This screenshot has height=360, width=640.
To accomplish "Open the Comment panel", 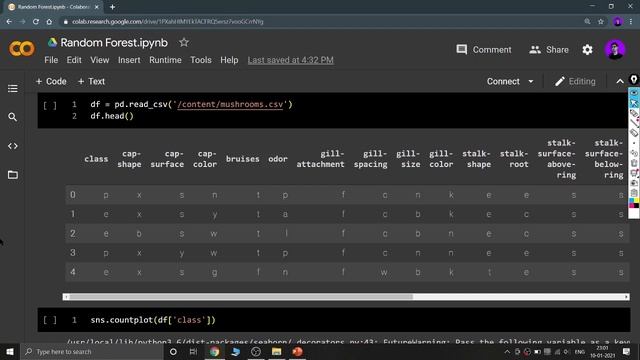I will click(484, 50).
